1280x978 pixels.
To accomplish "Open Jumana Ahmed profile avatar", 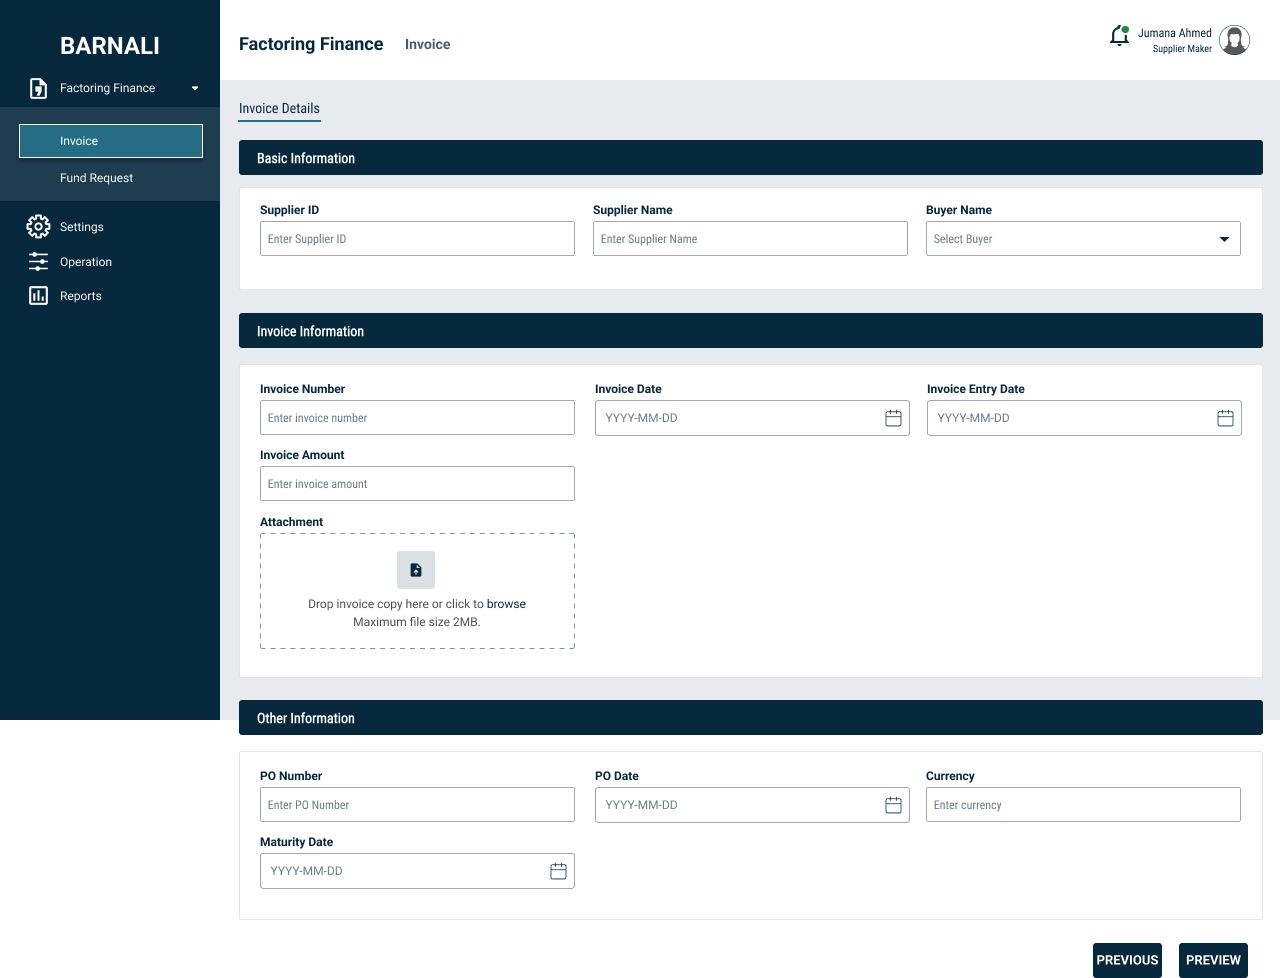I will click(1235, 40).
